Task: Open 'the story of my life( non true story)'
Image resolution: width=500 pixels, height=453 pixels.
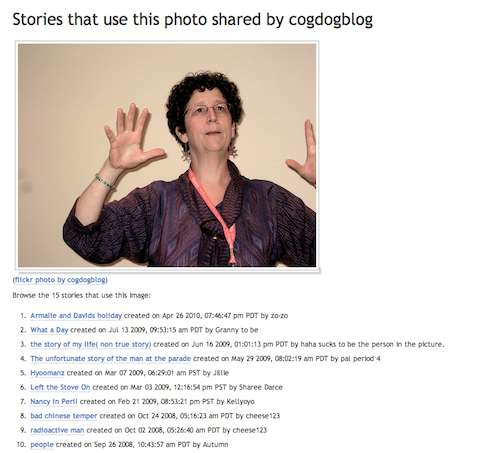Action: click(x=91, y=344)
